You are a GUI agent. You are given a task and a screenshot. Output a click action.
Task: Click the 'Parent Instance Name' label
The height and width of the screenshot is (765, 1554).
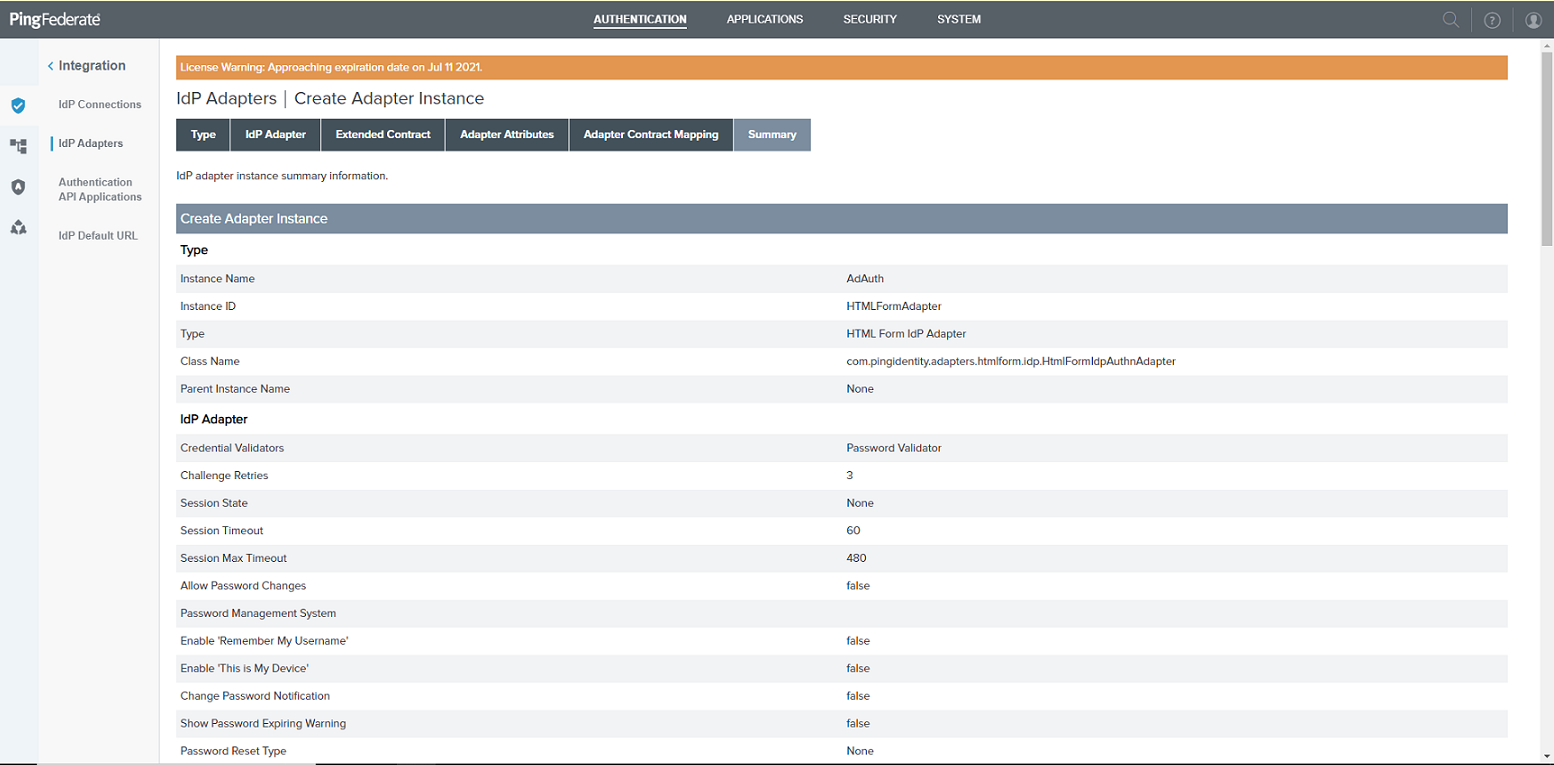pos(235,388)
